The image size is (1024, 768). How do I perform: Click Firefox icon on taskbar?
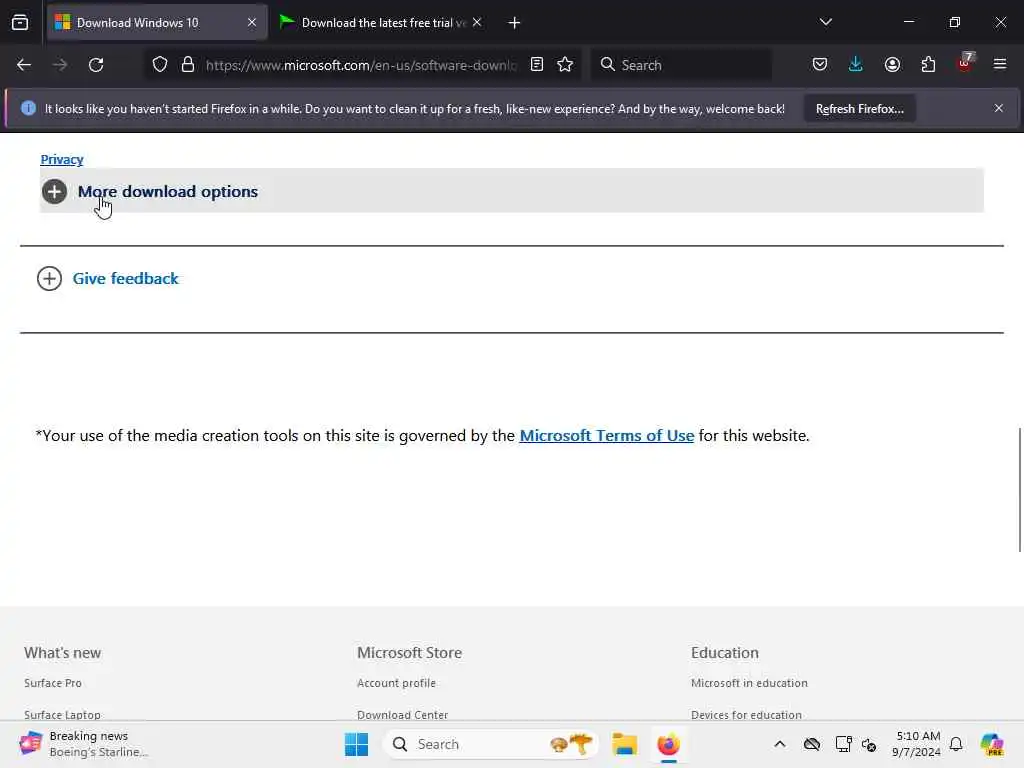pyautogui.click(x=669, y=744)
